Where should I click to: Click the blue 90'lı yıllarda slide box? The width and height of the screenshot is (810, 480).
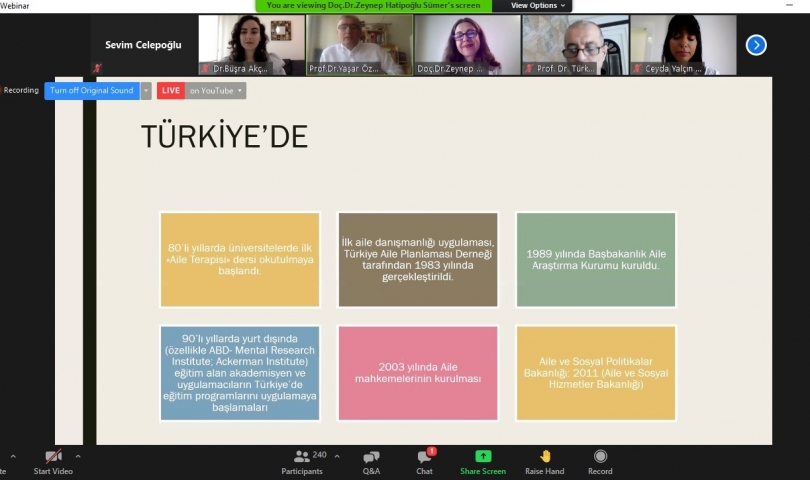240,373
